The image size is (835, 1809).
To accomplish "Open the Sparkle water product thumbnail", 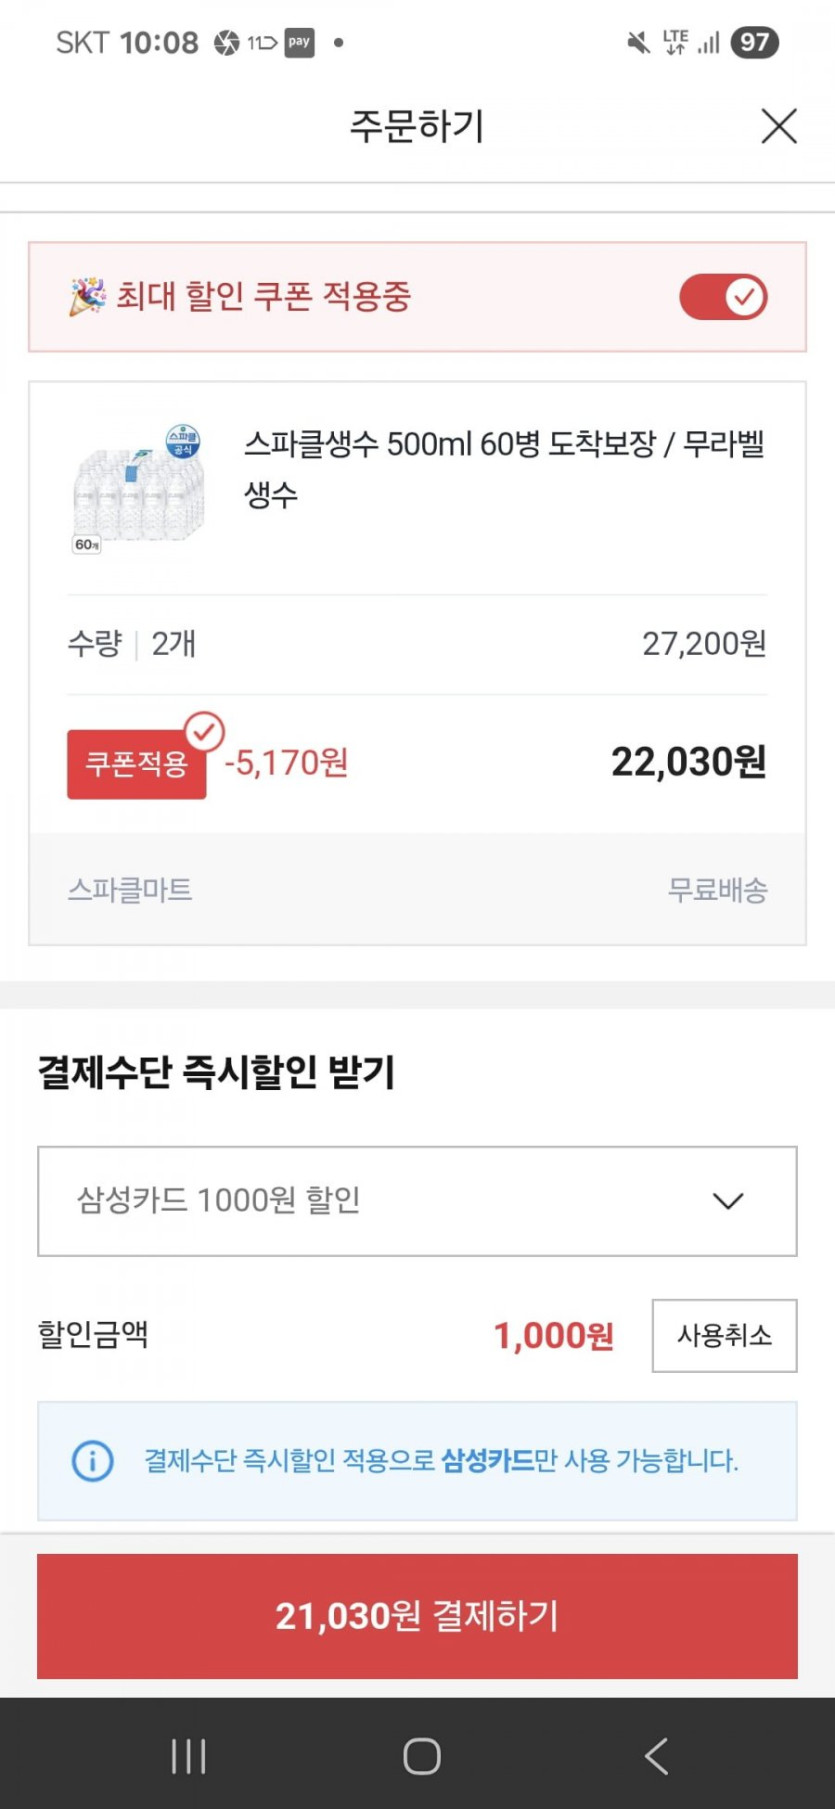I will pyautogui.click(x=137, y=489).
